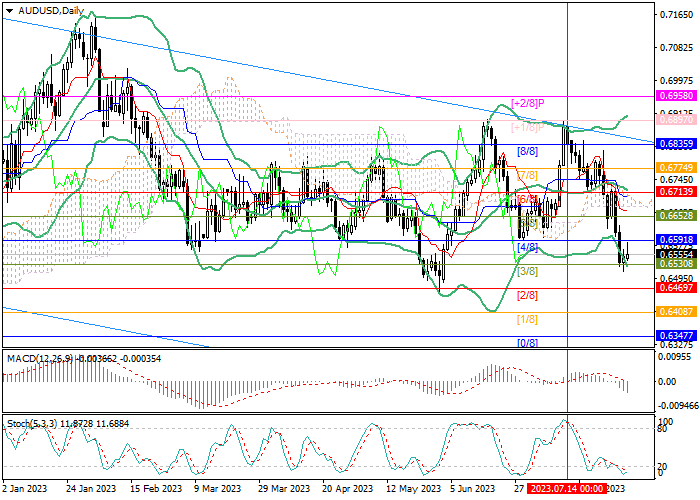Click the Stochastic 20 level label

pos(663,466)
